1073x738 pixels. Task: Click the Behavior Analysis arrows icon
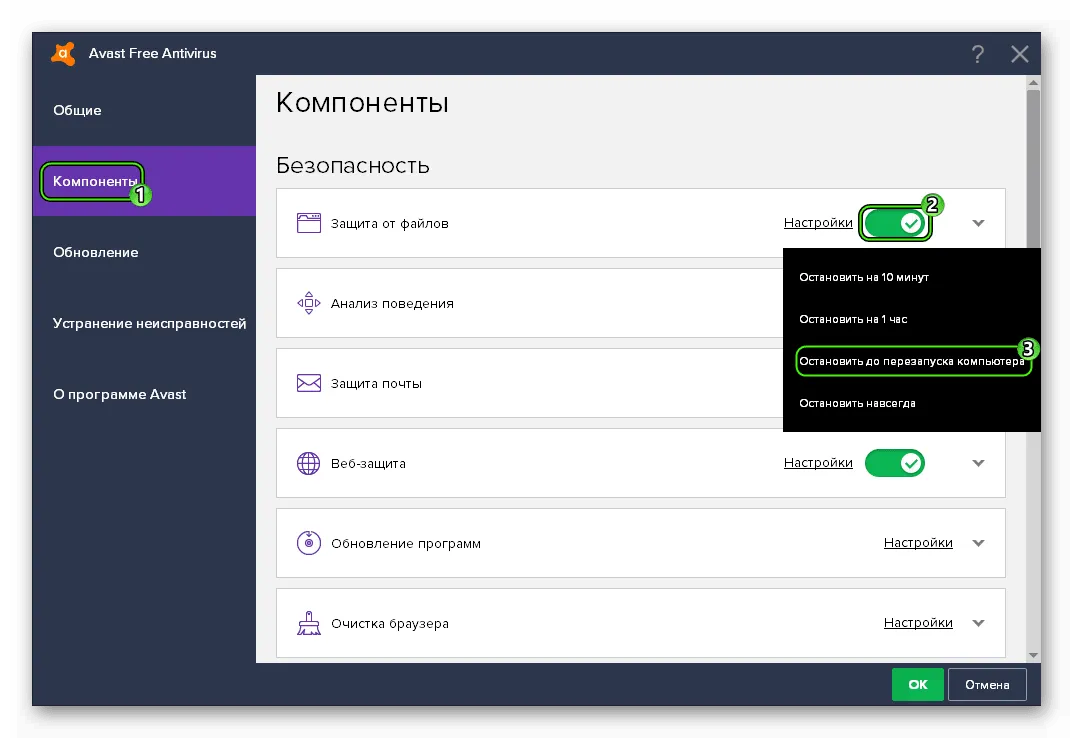tap(308, 303)
